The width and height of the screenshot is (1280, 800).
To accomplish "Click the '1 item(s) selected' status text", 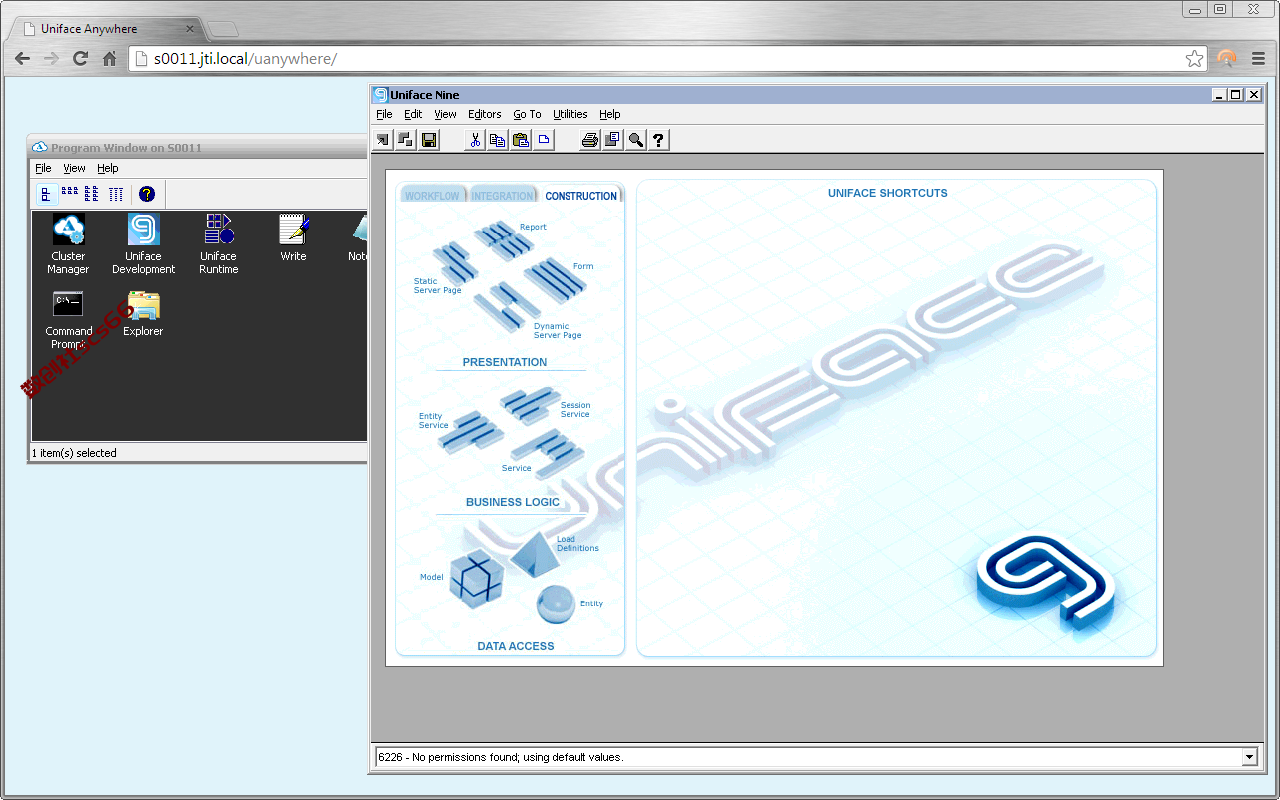I will 75,453.
